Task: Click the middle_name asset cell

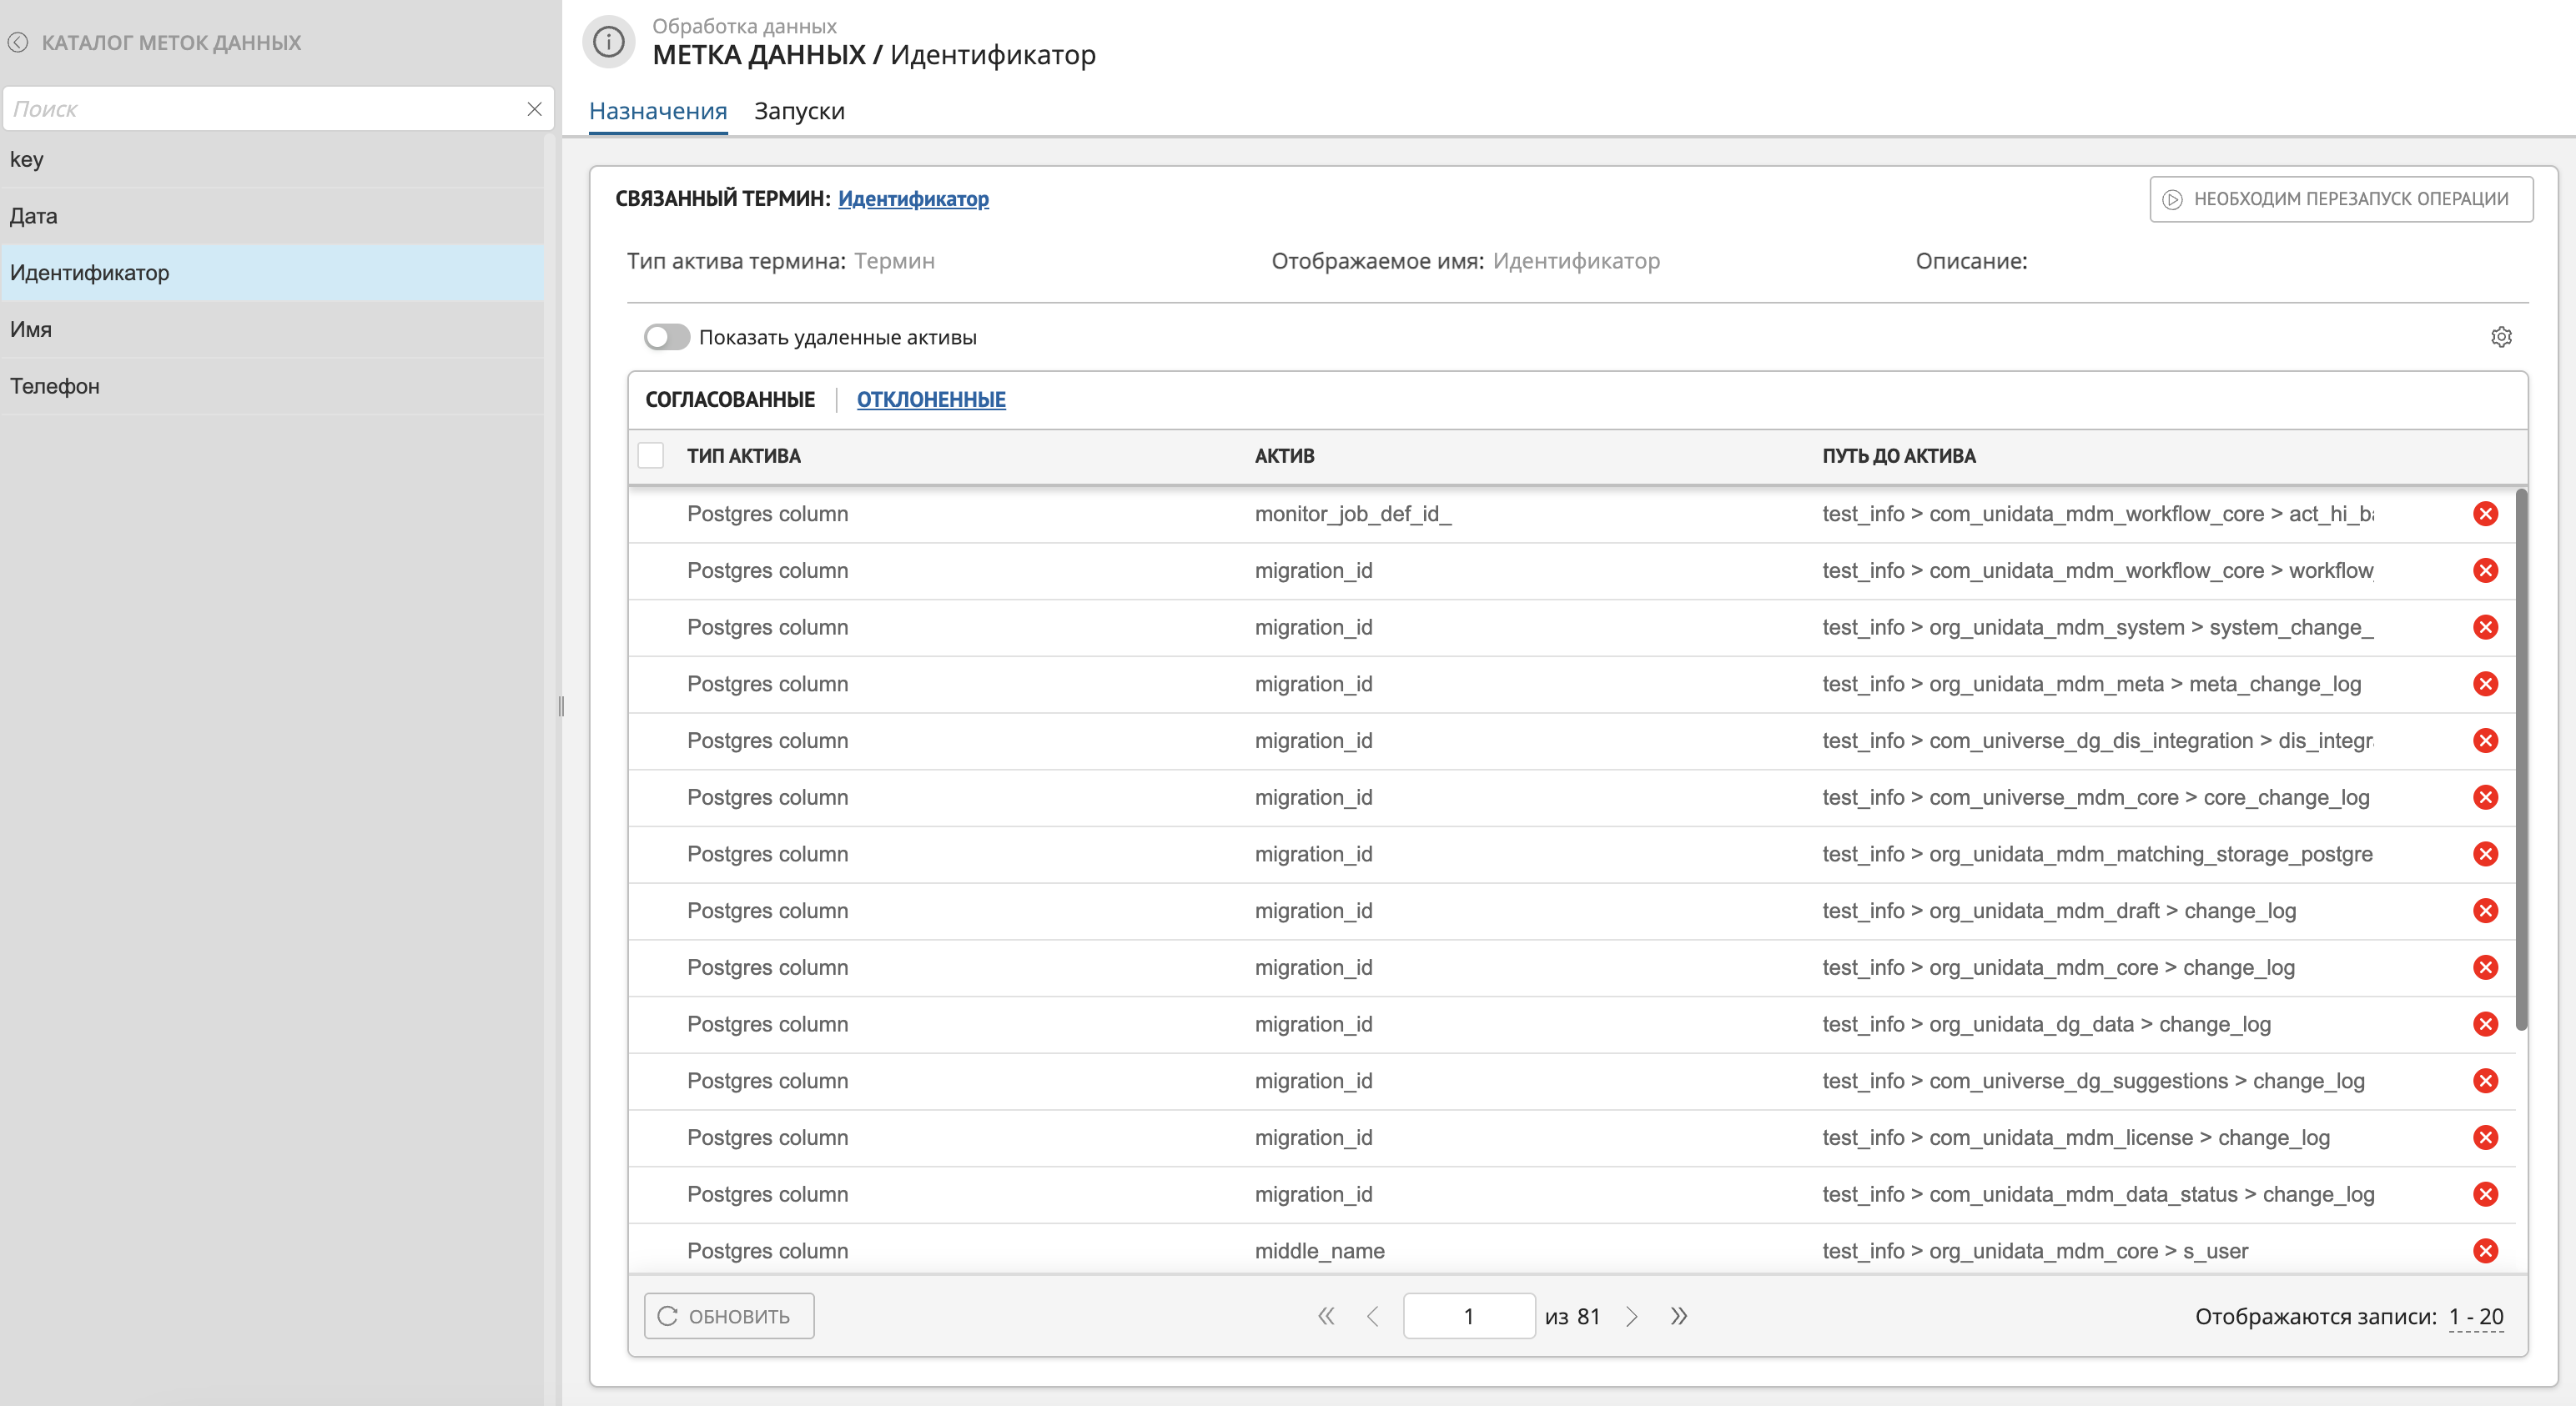Action: point(1320,1251)
